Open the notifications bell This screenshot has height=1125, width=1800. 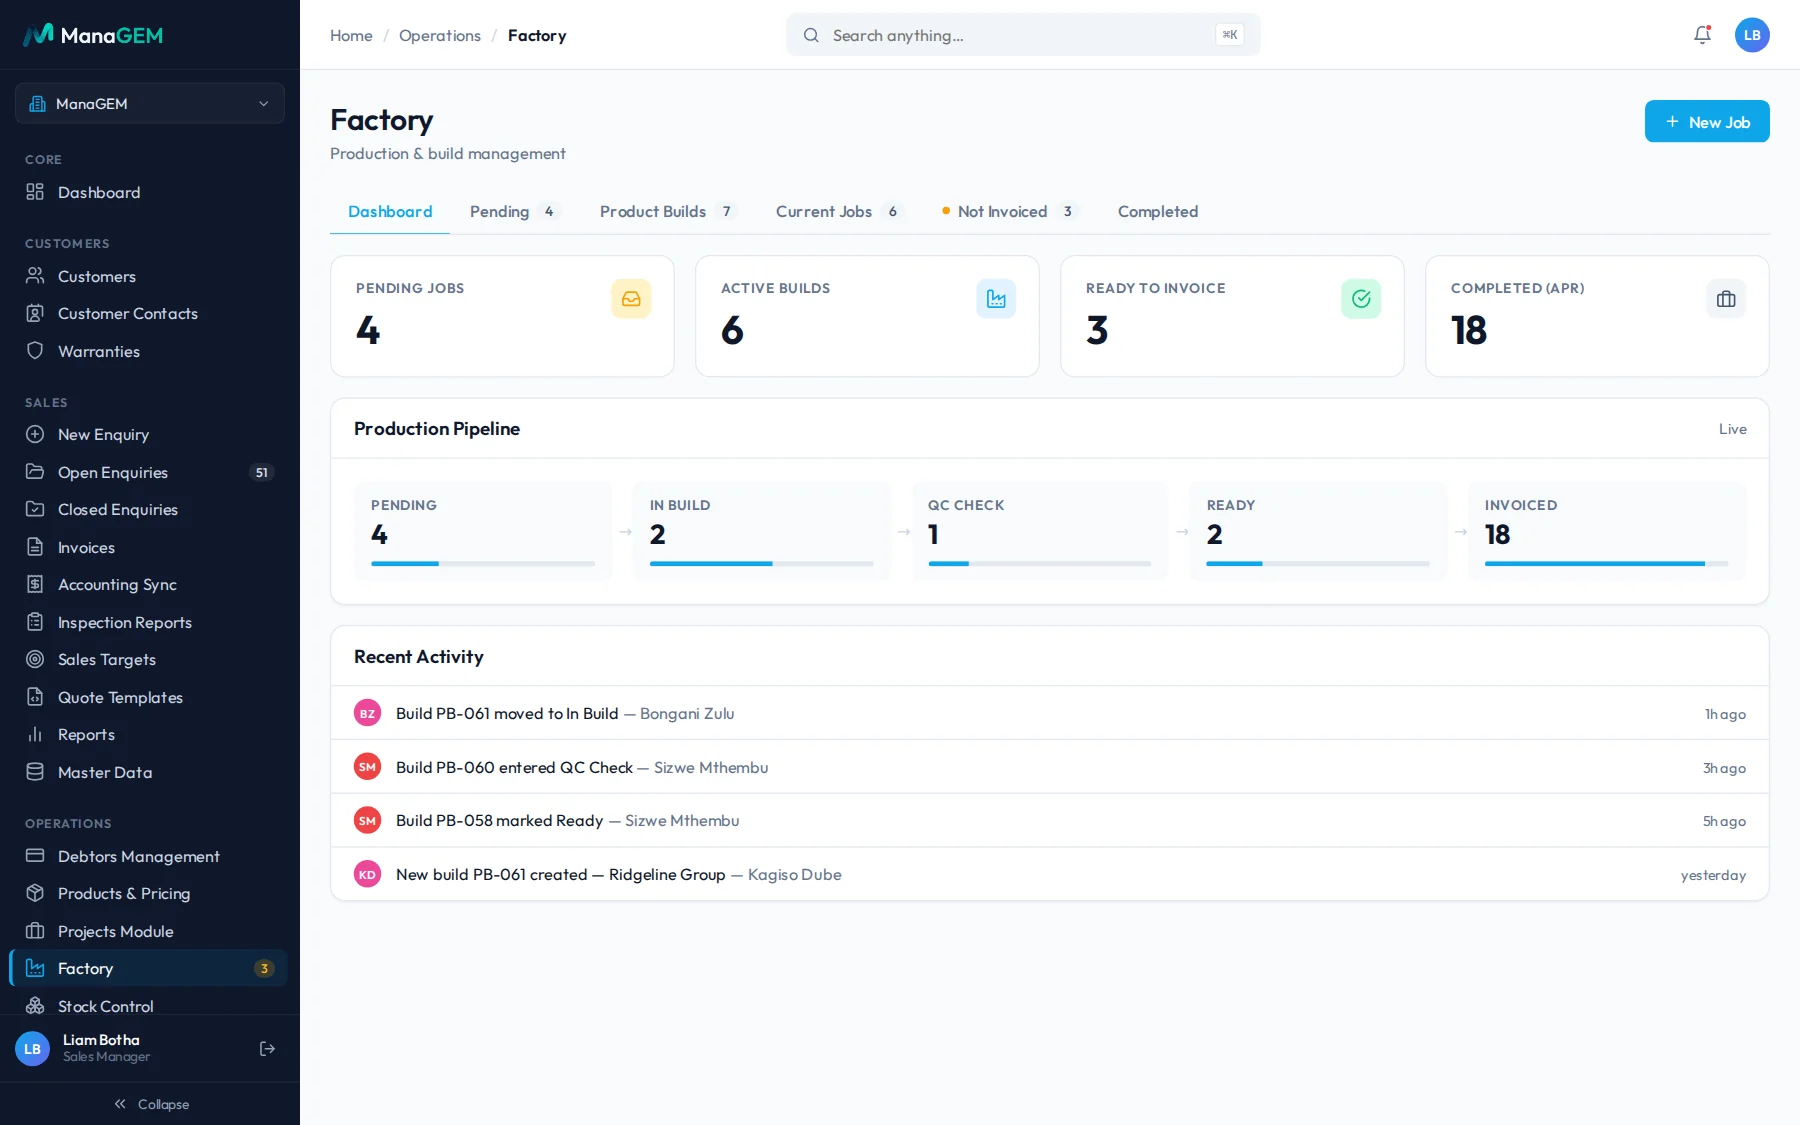click(1702, 35)
